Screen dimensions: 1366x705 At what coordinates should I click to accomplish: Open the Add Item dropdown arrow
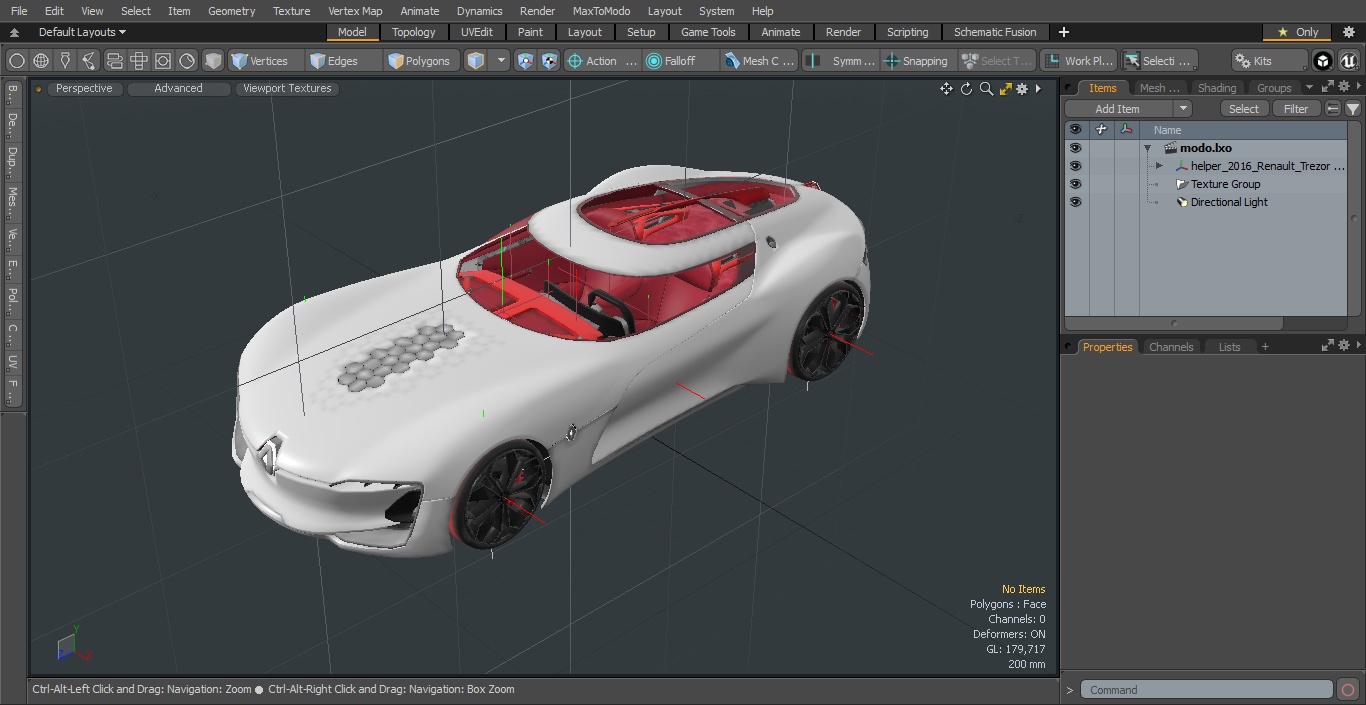tap(1183, 109)
